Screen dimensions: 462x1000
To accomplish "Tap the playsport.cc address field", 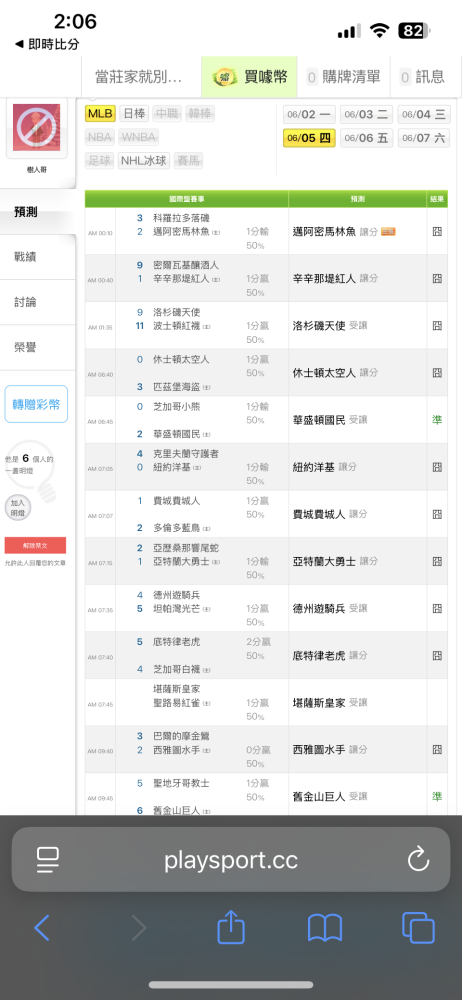I will coord(231,860).
